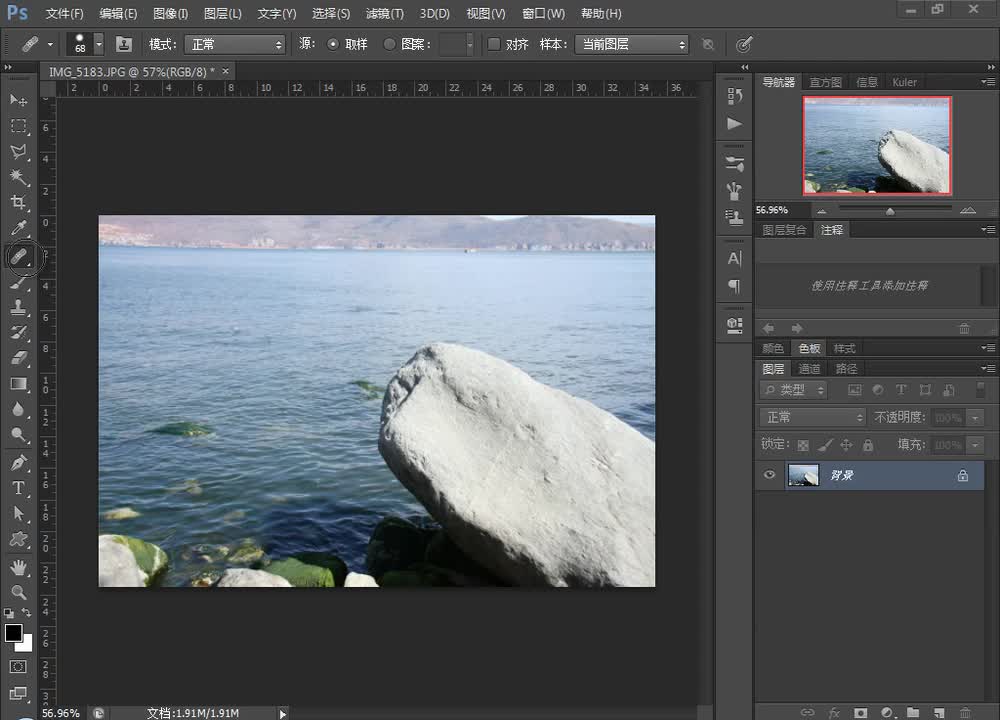Screen dimensions: 1000x720
Task: Select the Hand tool
Action: coord(18,566)
